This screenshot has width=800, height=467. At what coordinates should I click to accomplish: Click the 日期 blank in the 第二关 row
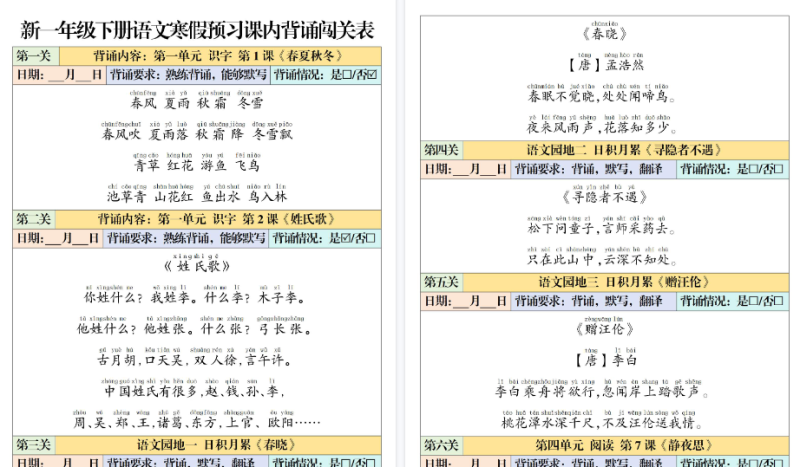pos(58,238)
